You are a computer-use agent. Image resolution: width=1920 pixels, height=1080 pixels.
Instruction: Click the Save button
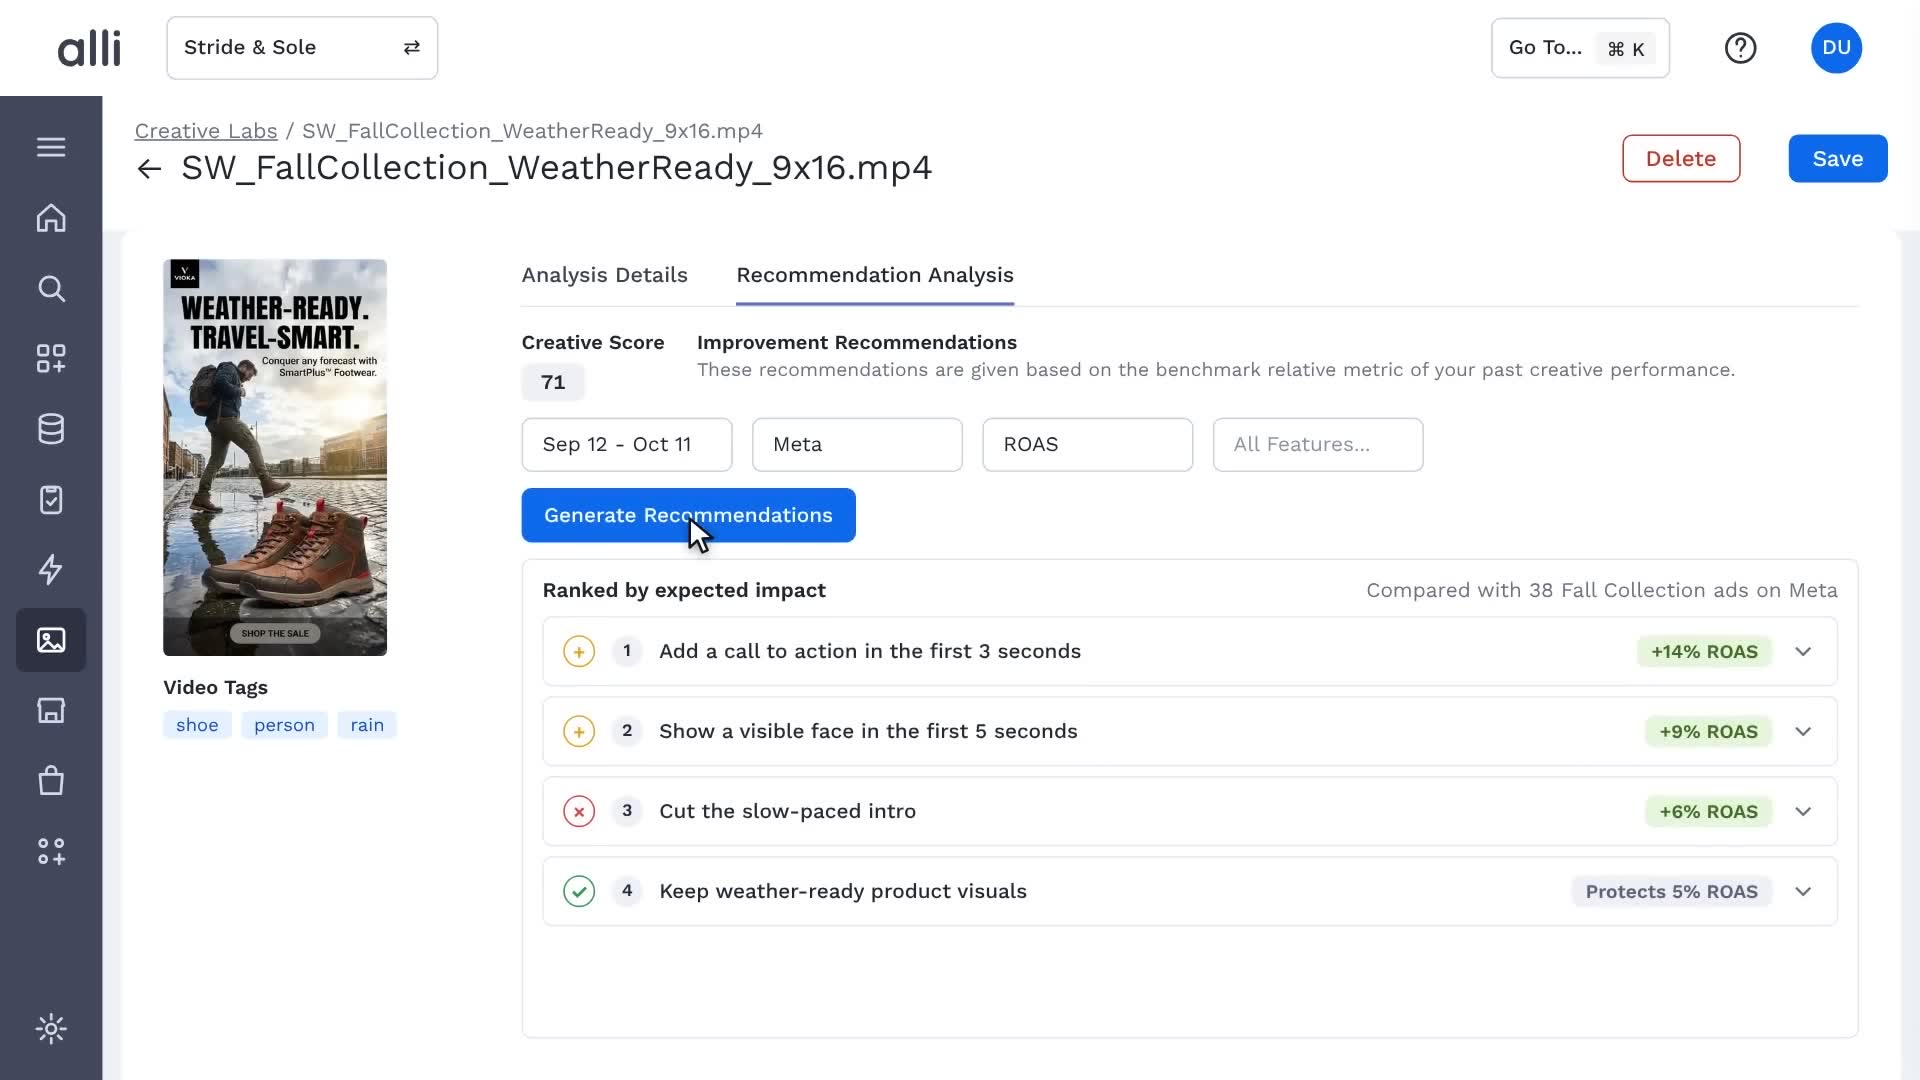pos(1838,159)
